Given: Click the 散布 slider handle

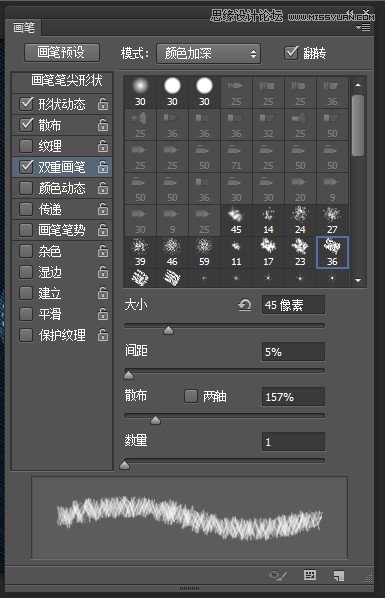Looking at the screenshot, I should (x=155, y=420).
